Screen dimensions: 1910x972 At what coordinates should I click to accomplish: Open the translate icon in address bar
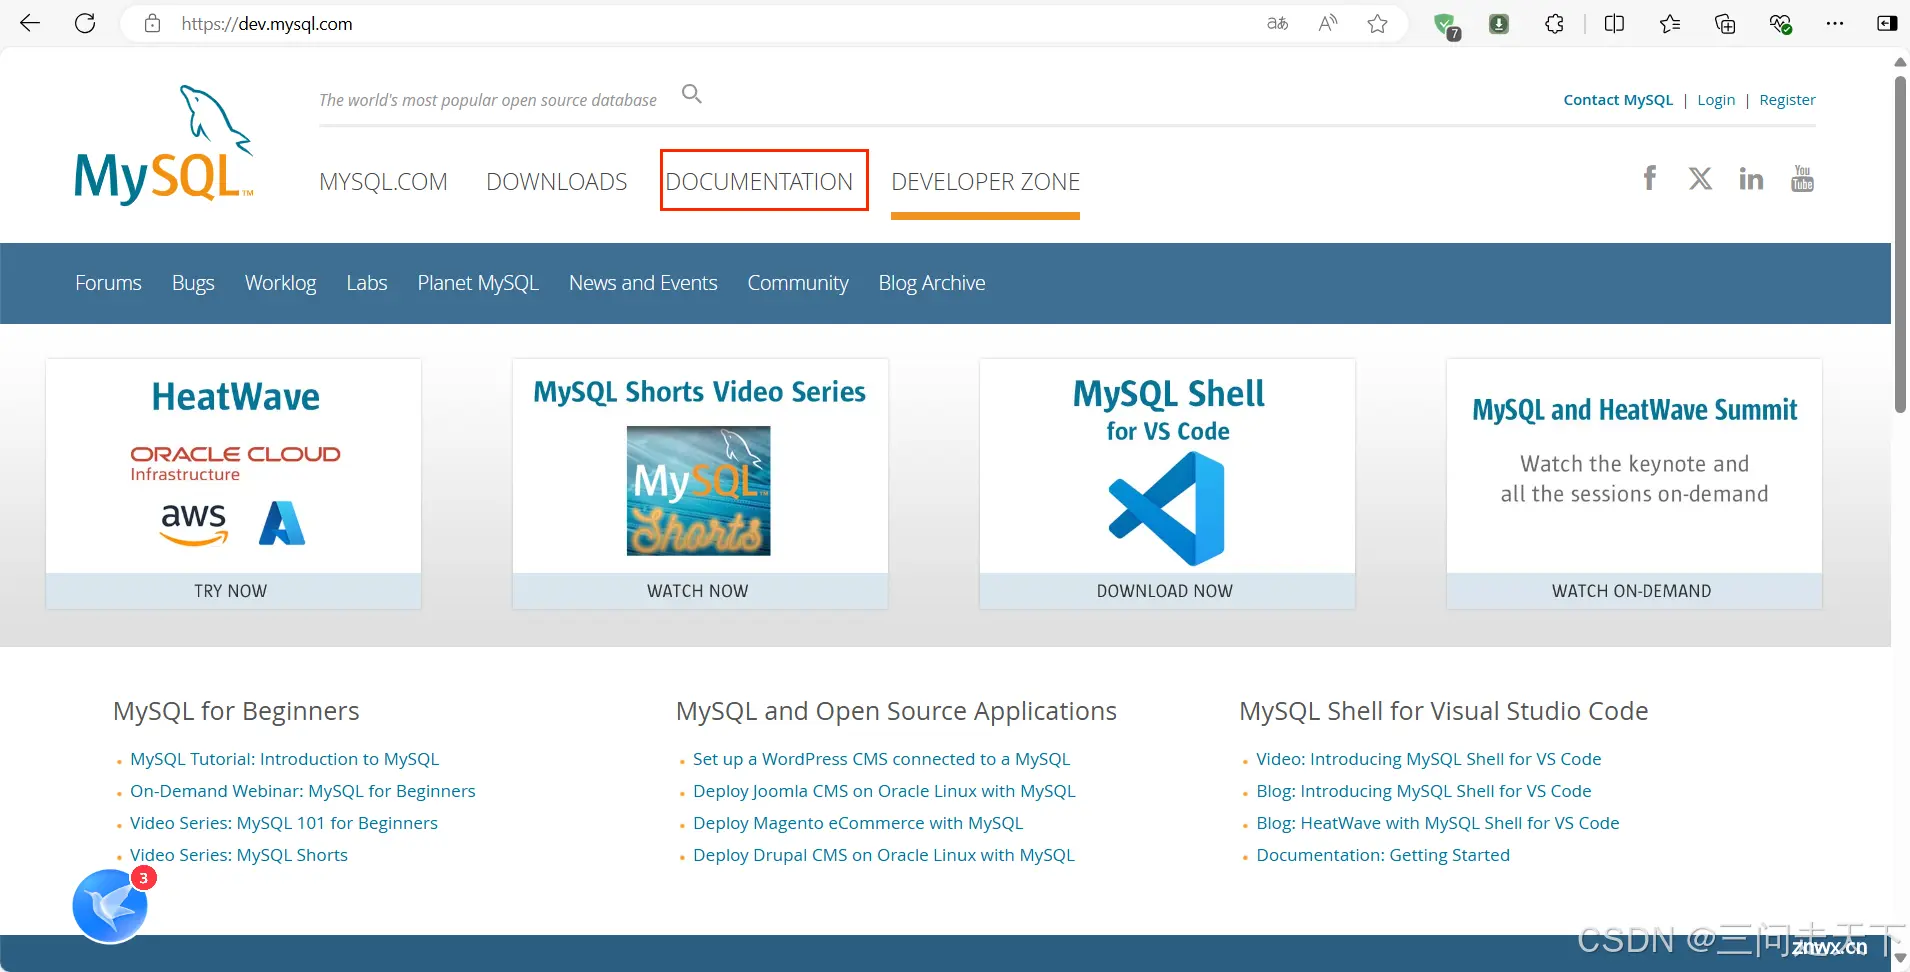(x=1277, y=23)
